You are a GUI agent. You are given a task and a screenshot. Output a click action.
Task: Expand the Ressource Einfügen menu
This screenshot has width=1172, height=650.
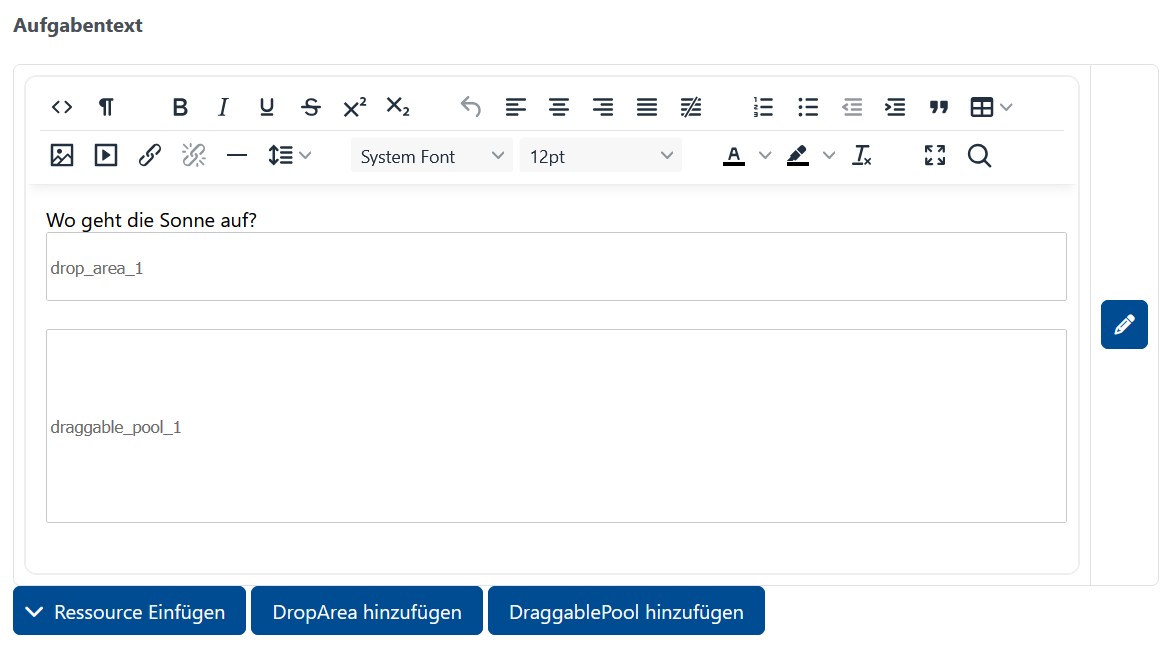click(129, 611)
